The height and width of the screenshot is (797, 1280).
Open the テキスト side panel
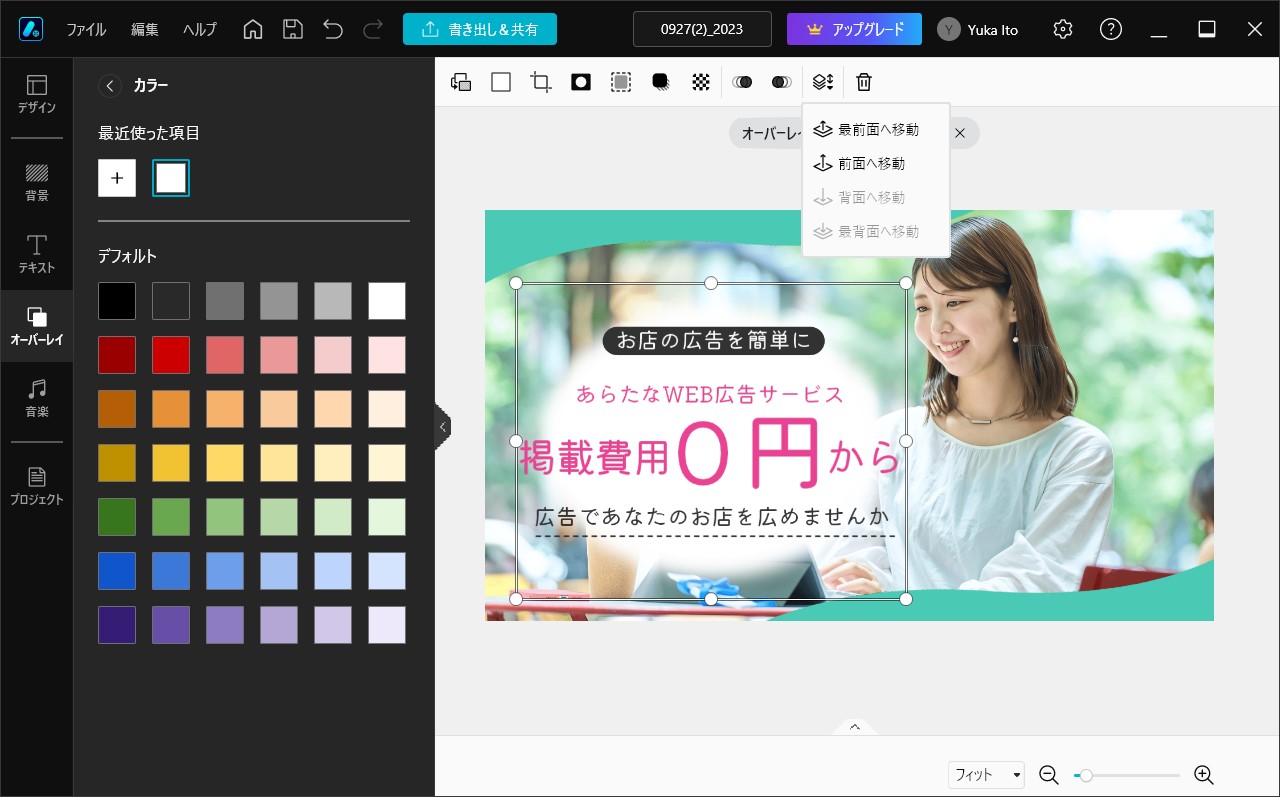(x=37, y=254)
